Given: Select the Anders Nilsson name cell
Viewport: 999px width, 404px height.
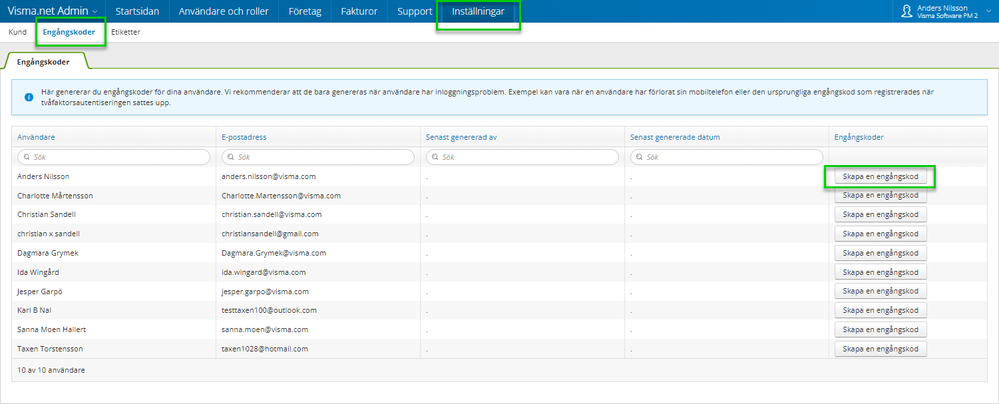Looking at the screenshot, I should click(43, 176).
